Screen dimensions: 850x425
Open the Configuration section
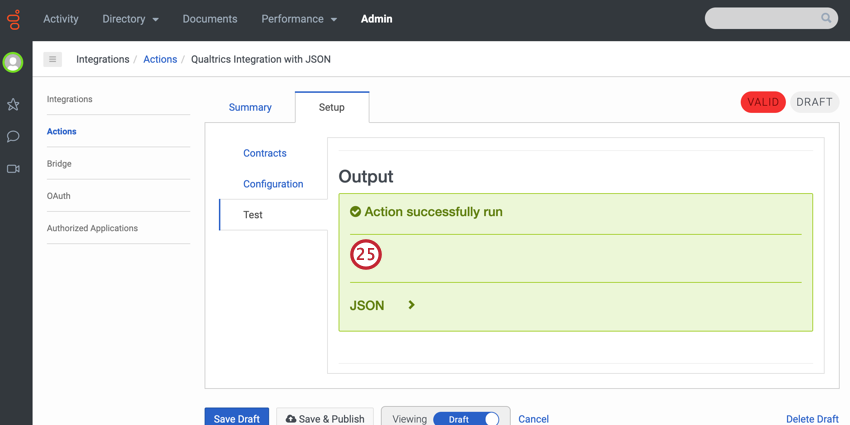(x=273, y=184)
